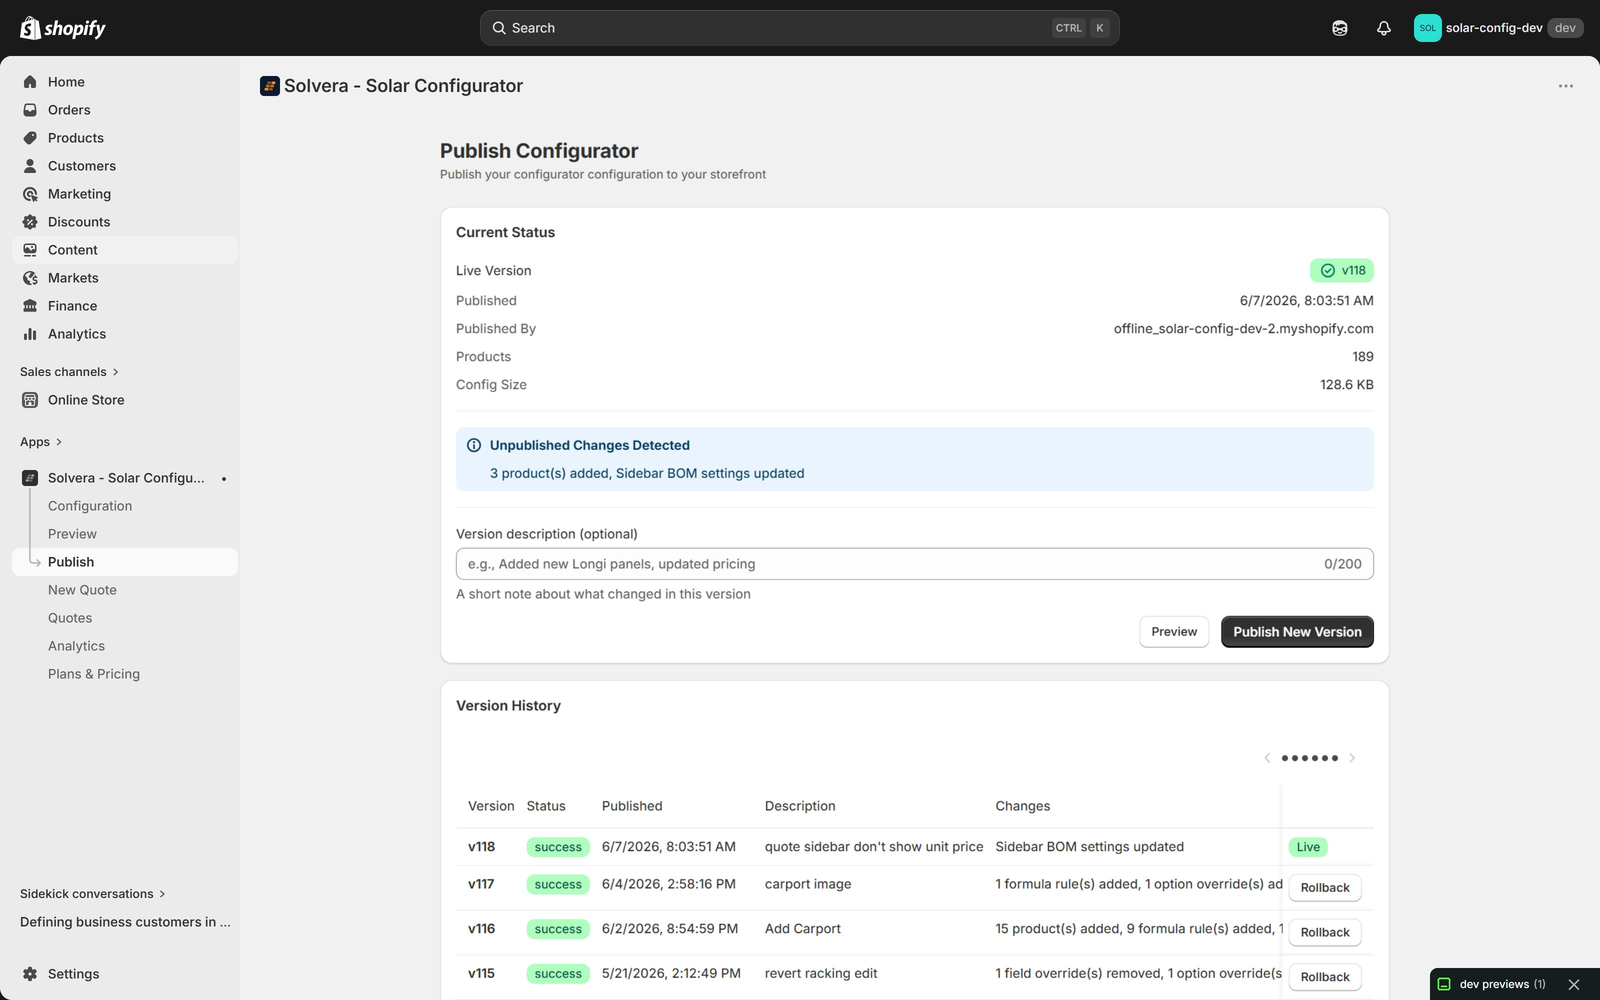Click the v116 version cell

[x=482, y=929]
